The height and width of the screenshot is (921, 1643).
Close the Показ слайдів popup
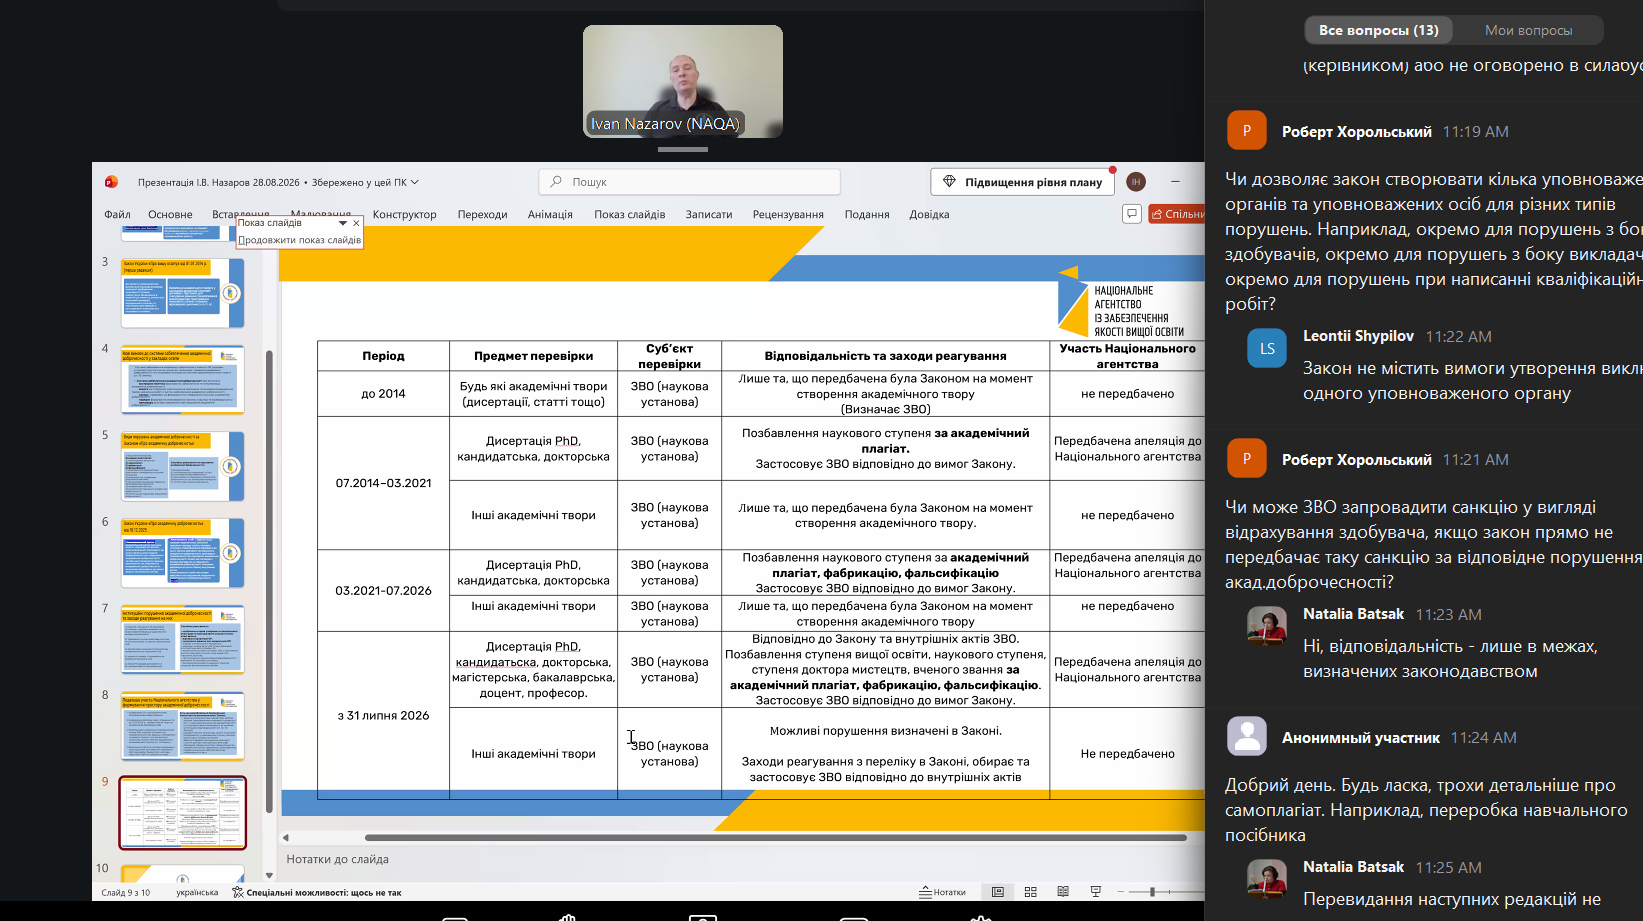356,223
